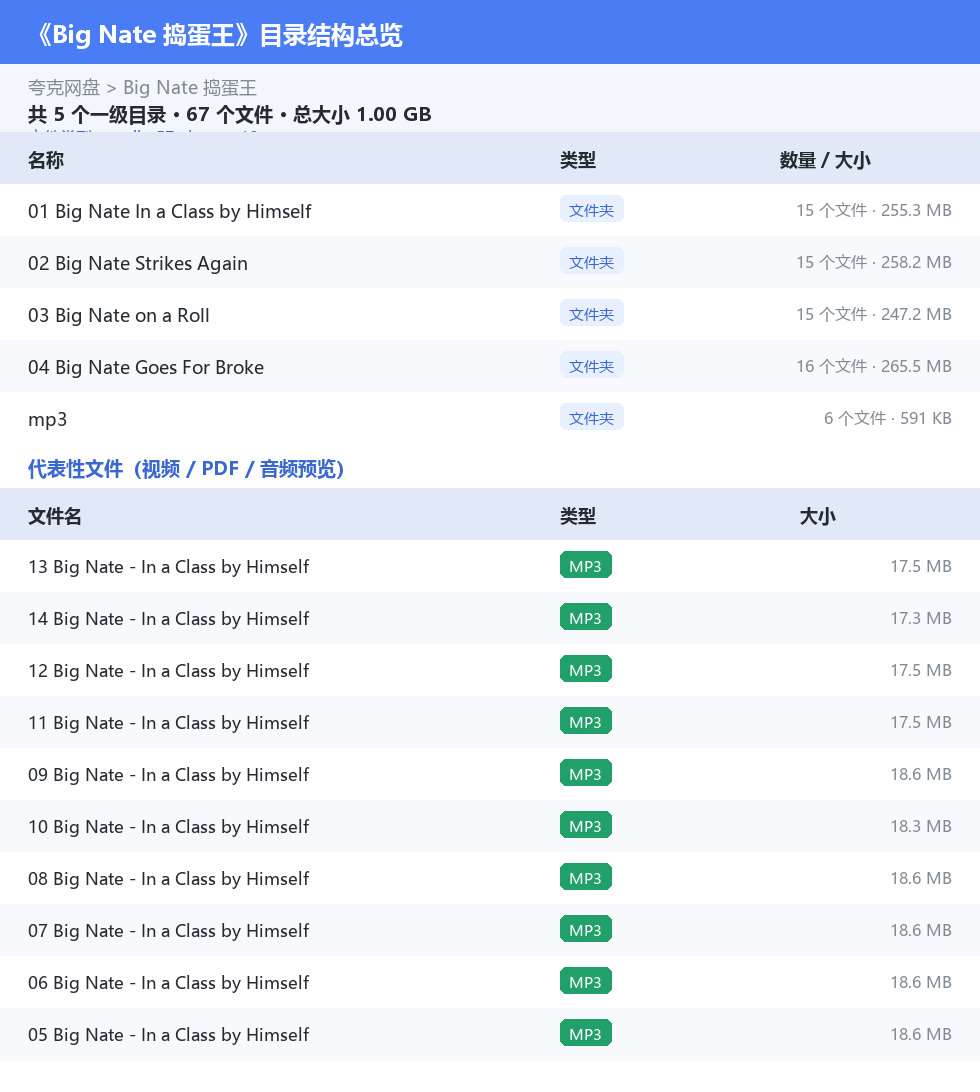Viewport: 980px width, 1092px height.
Task: Click the MP3 badge for file "05 Big Nate"
Action: tap(586, 1034)
